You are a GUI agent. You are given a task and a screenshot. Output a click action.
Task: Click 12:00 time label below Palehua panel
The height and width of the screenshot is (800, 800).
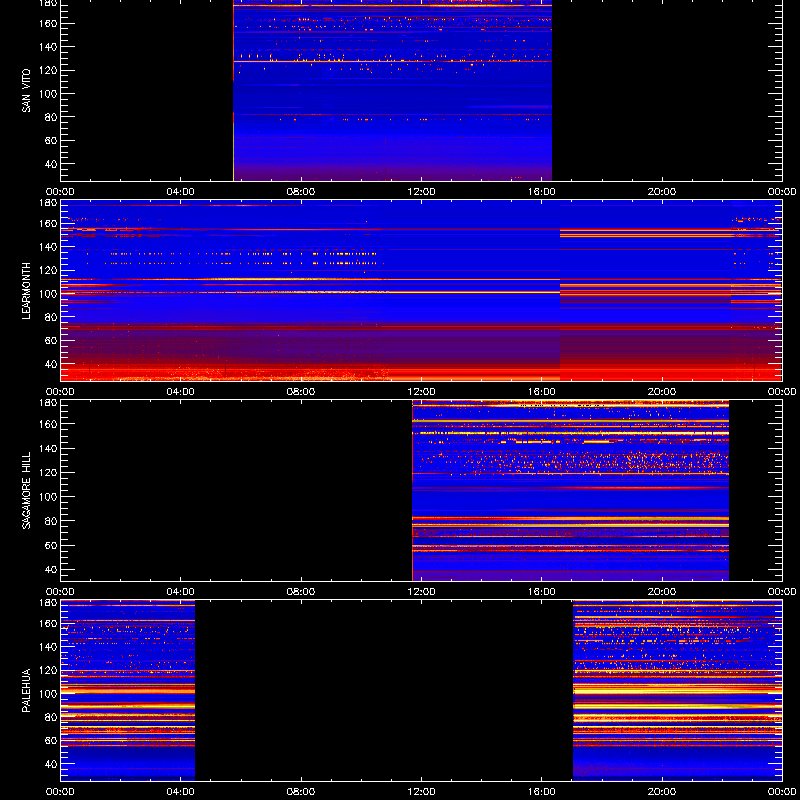point(421,792)
